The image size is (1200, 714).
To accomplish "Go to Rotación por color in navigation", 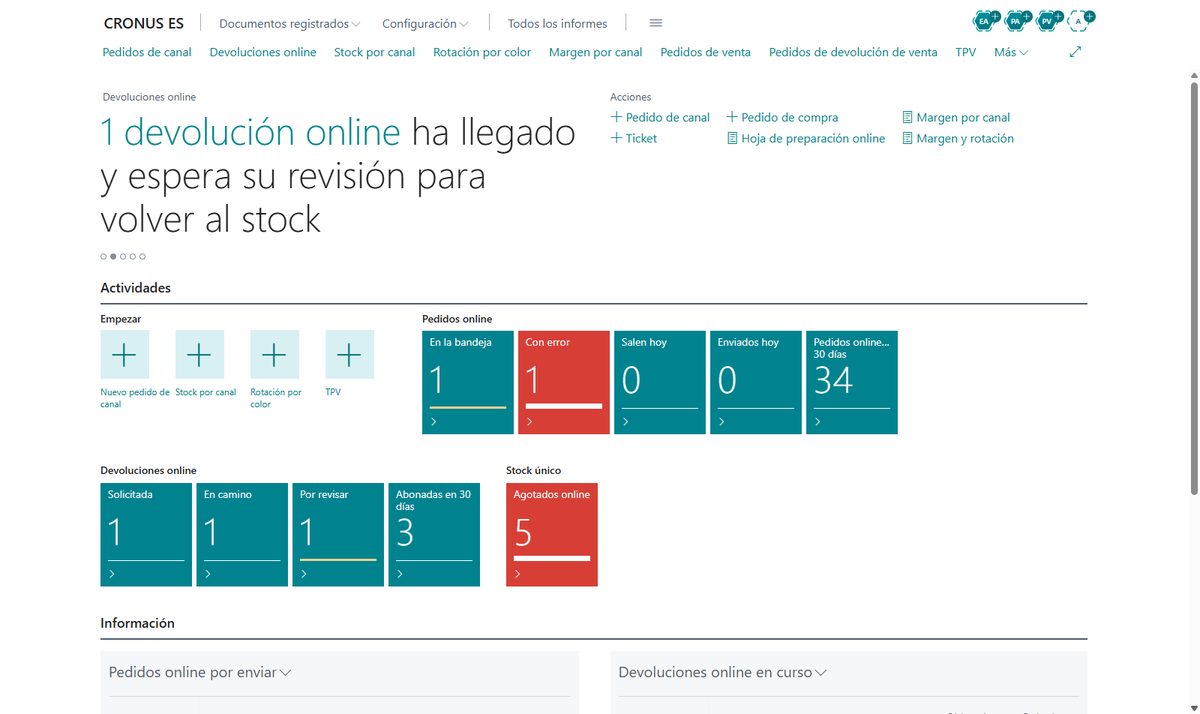I will pos(482,52).
